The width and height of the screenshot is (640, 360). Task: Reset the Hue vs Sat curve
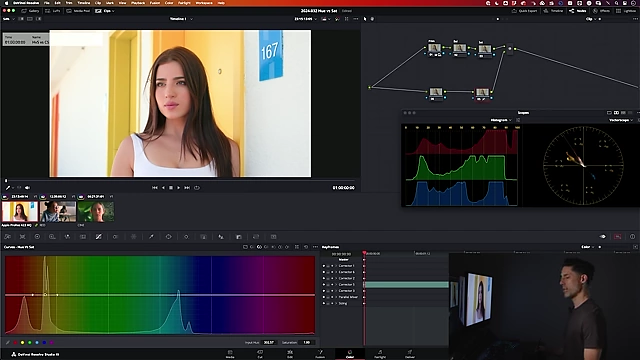(306, 247)
